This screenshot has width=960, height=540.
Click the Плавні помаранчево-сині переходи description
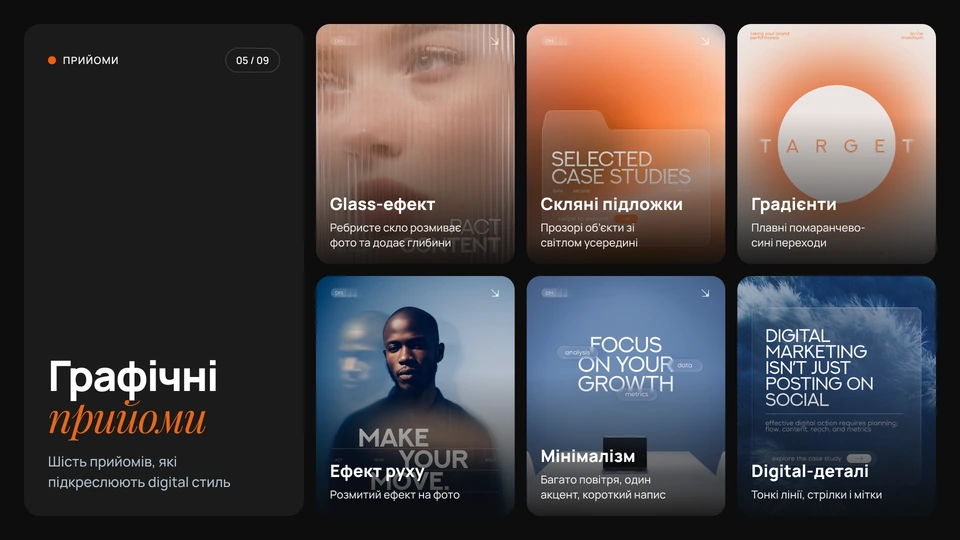click(808, 235)
